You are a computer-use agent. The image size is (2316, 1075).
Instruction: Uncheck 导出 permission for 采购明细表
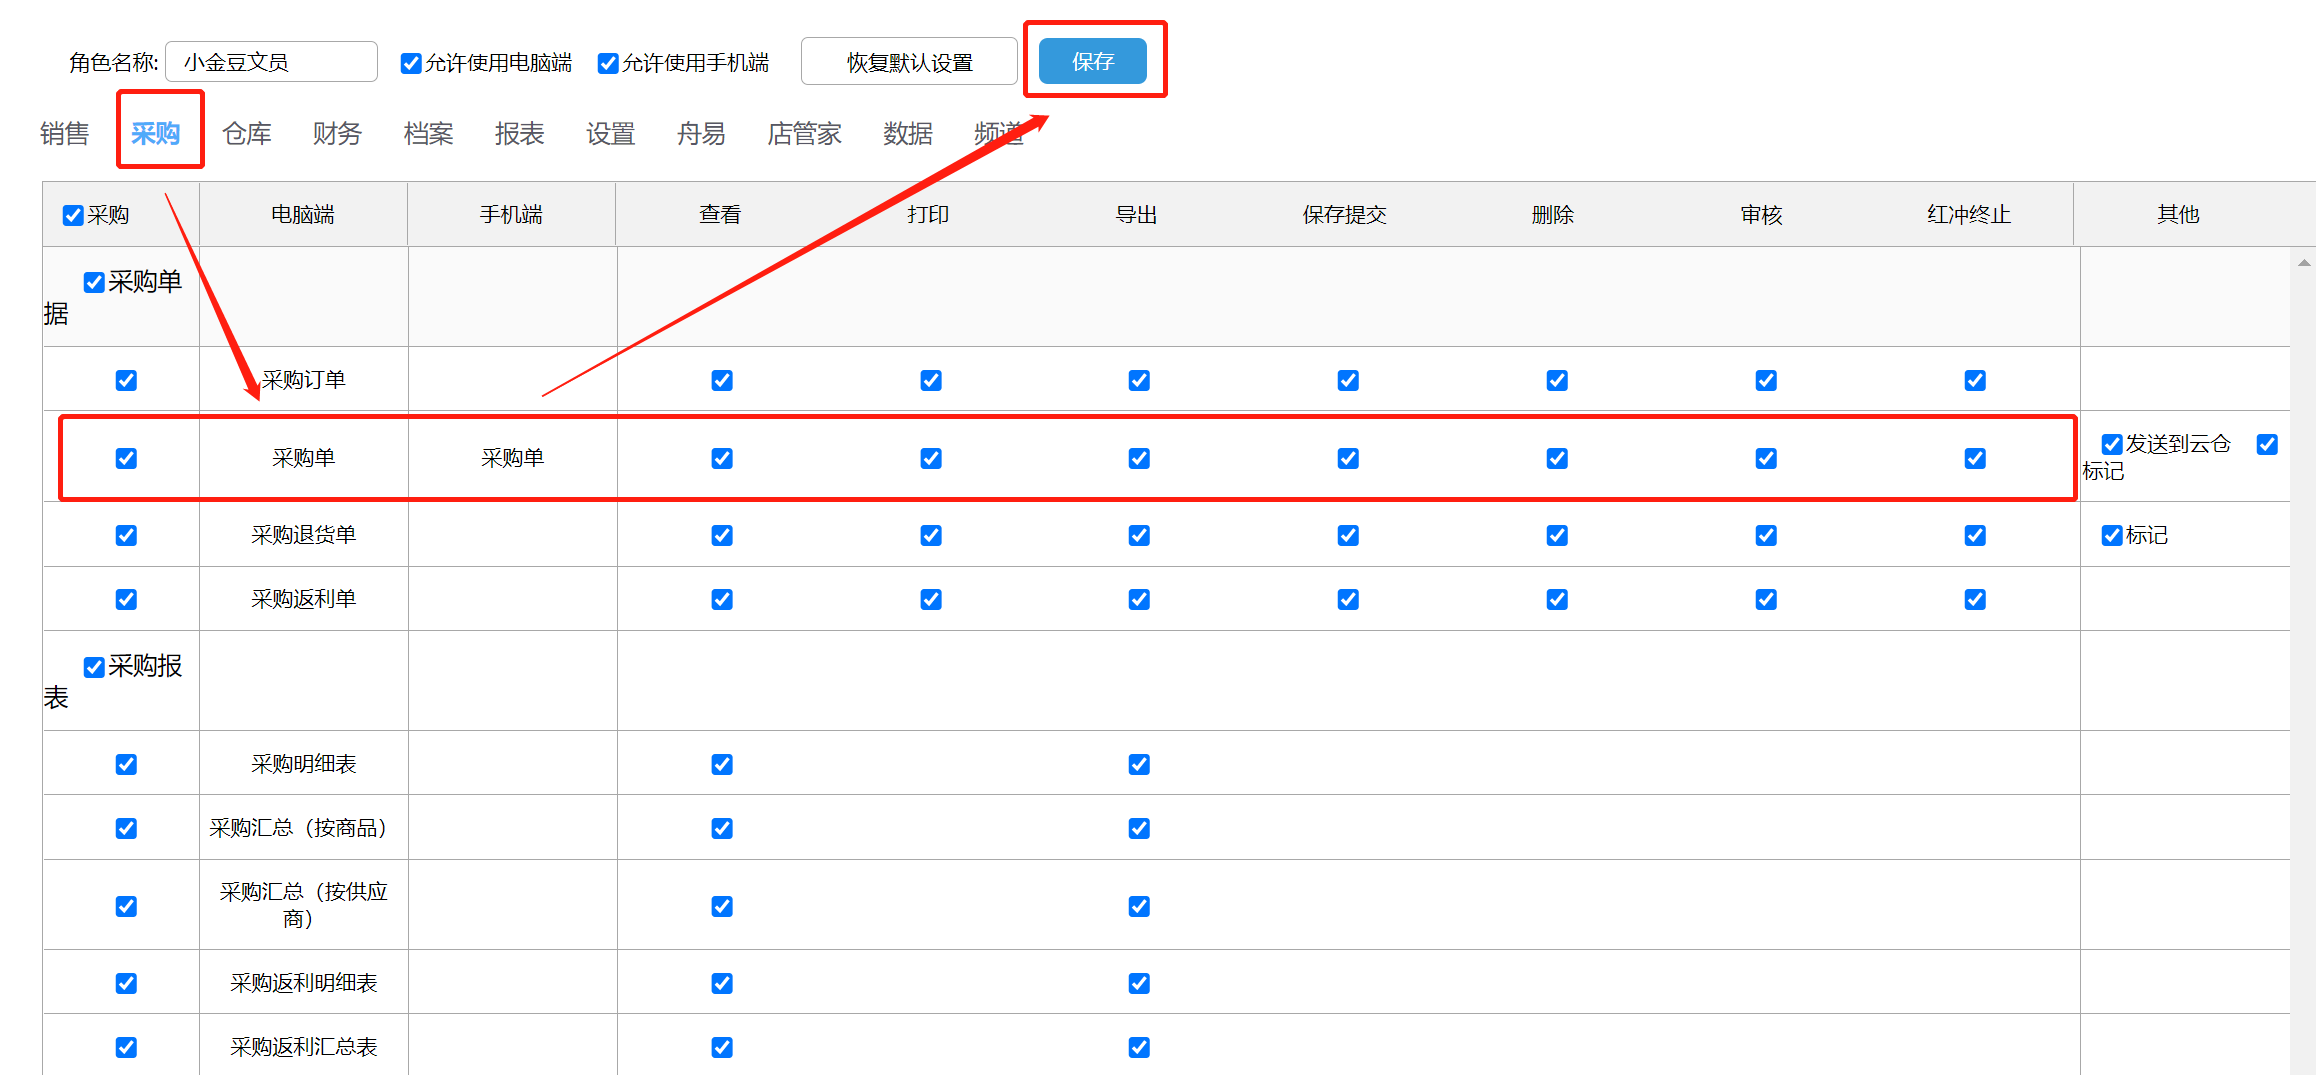coord(1139,764)
